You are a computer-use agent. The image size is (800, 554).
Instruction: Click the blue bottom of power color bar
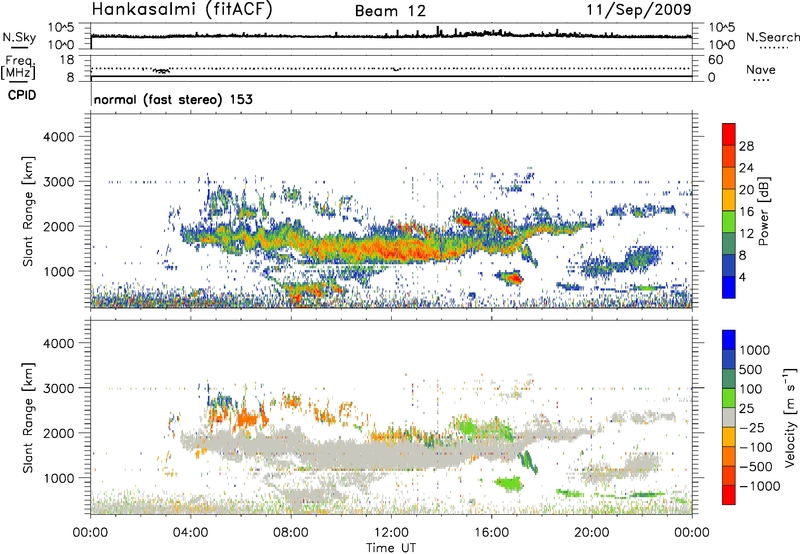[x=729, y=288]
